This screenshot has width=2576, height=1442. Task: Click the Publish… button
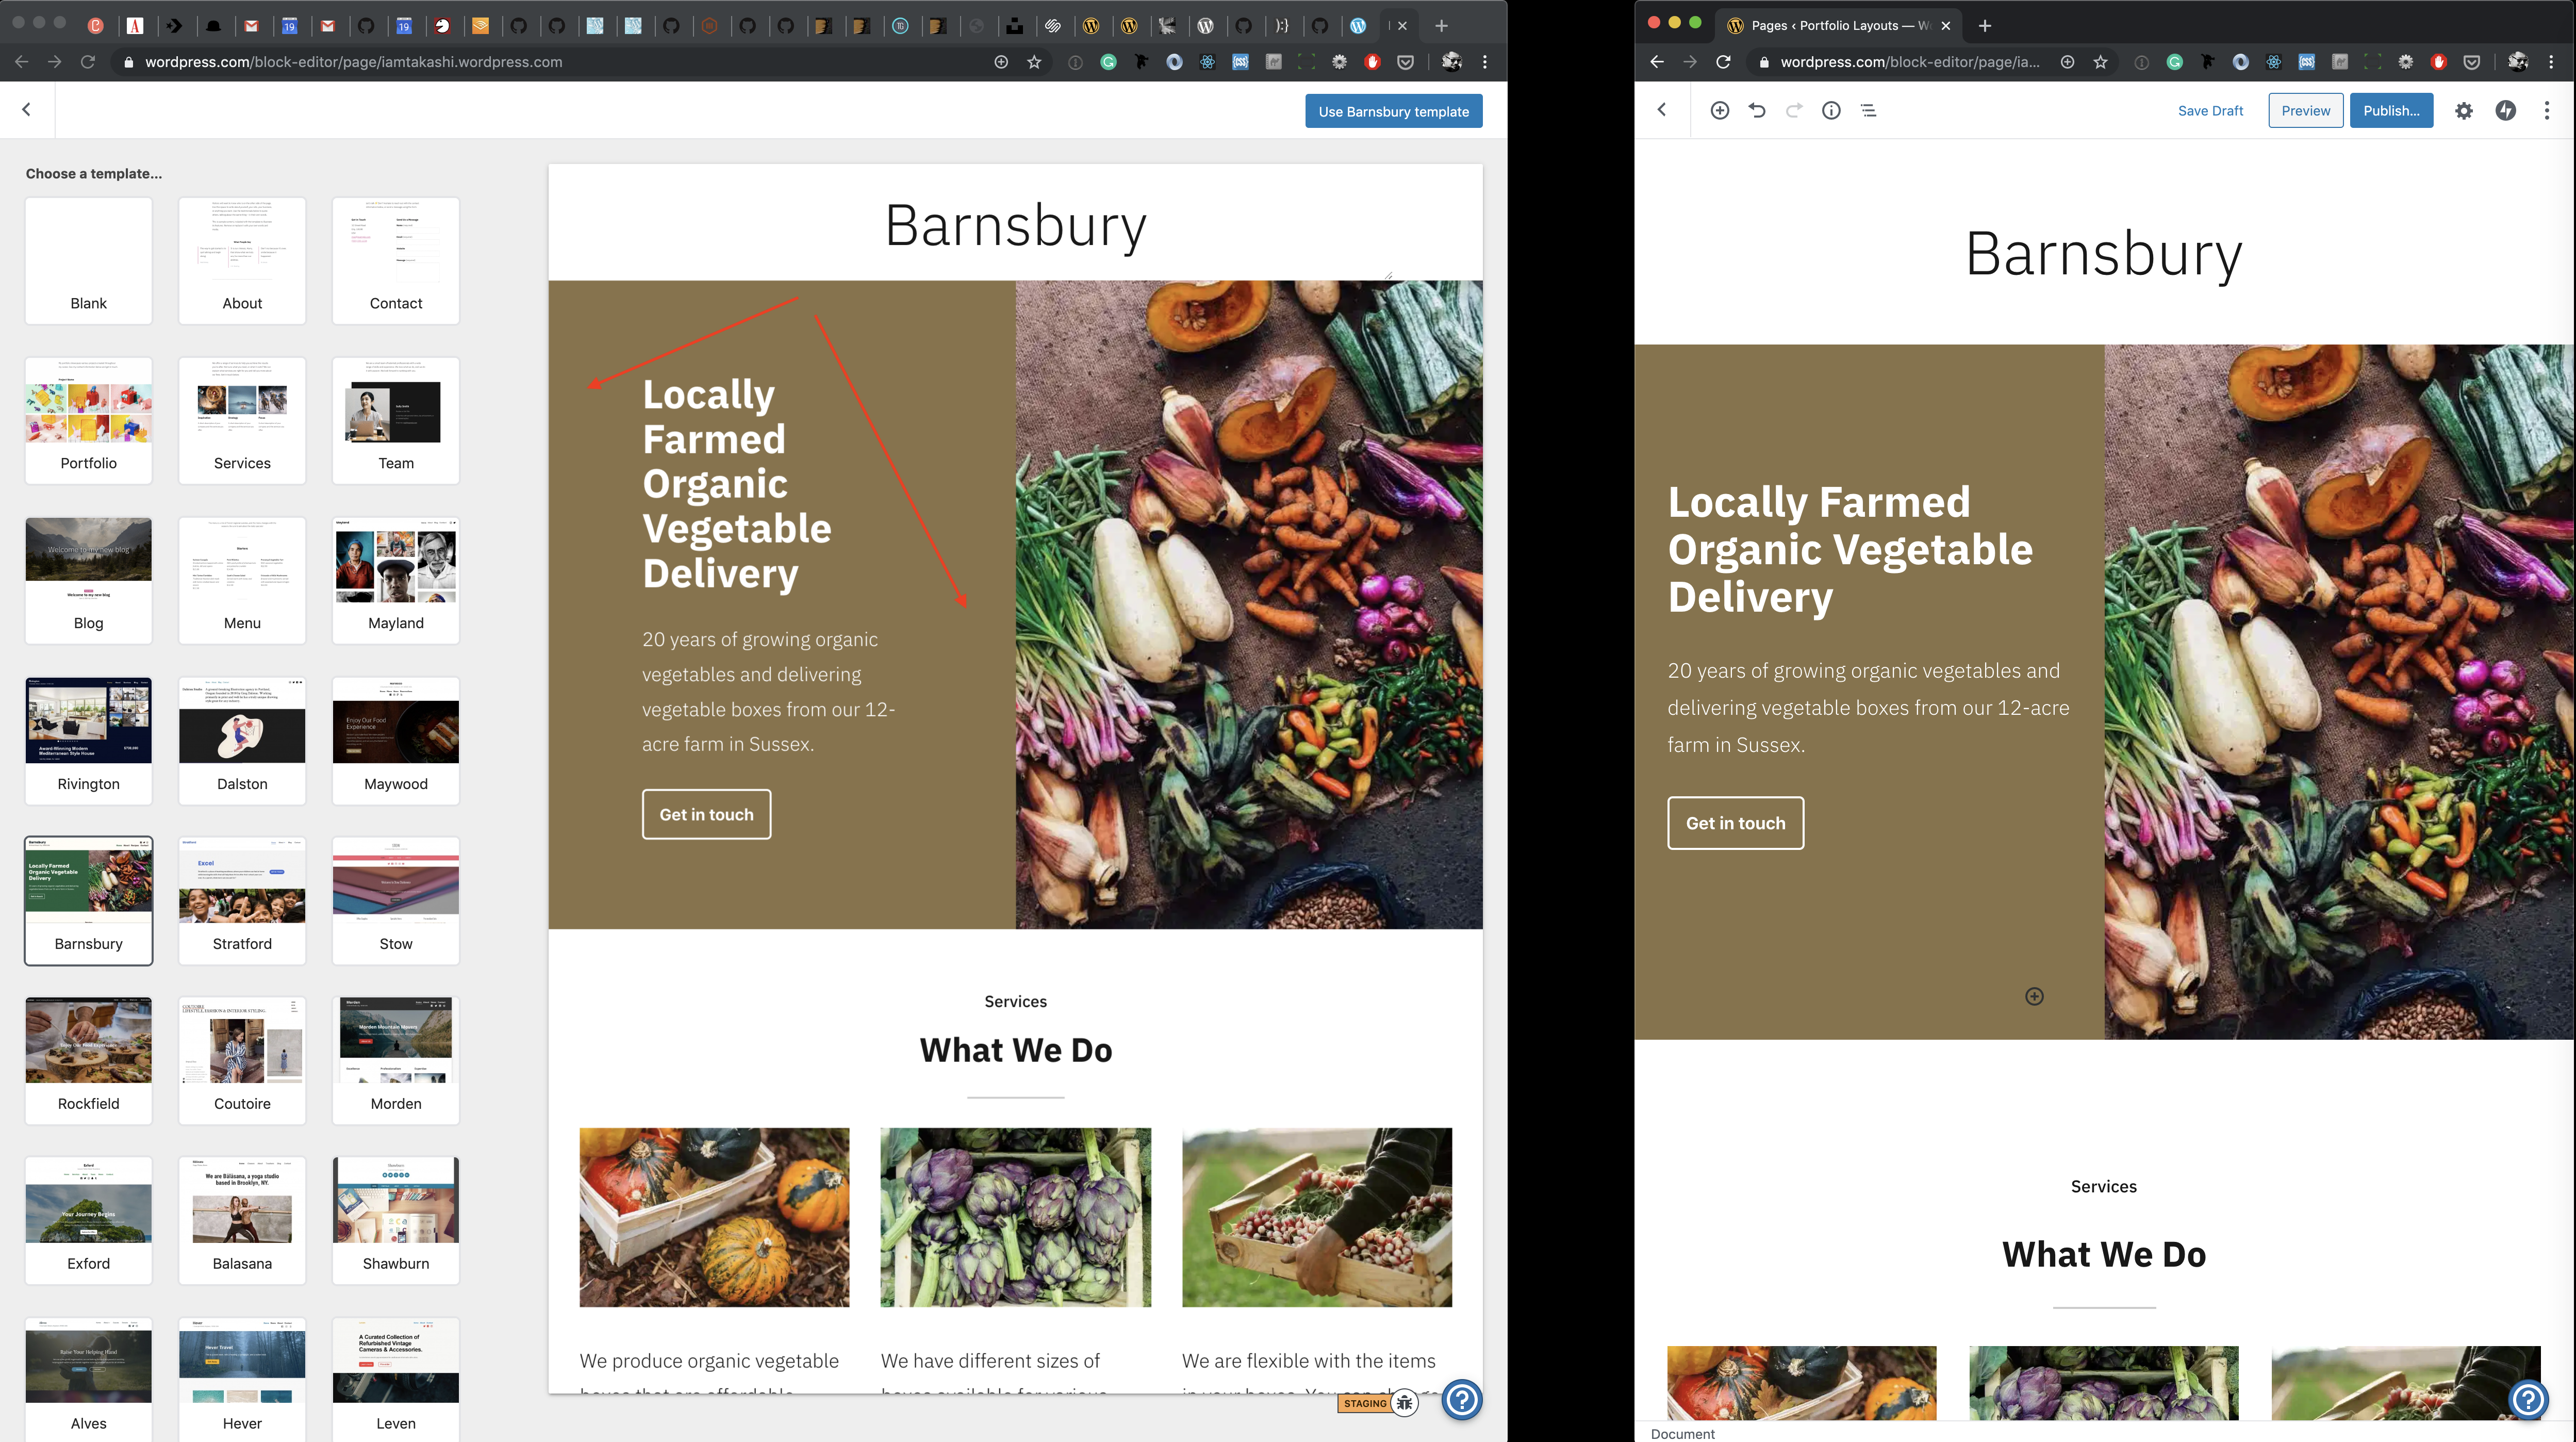pyautogui.click(x=2391, y=111)
